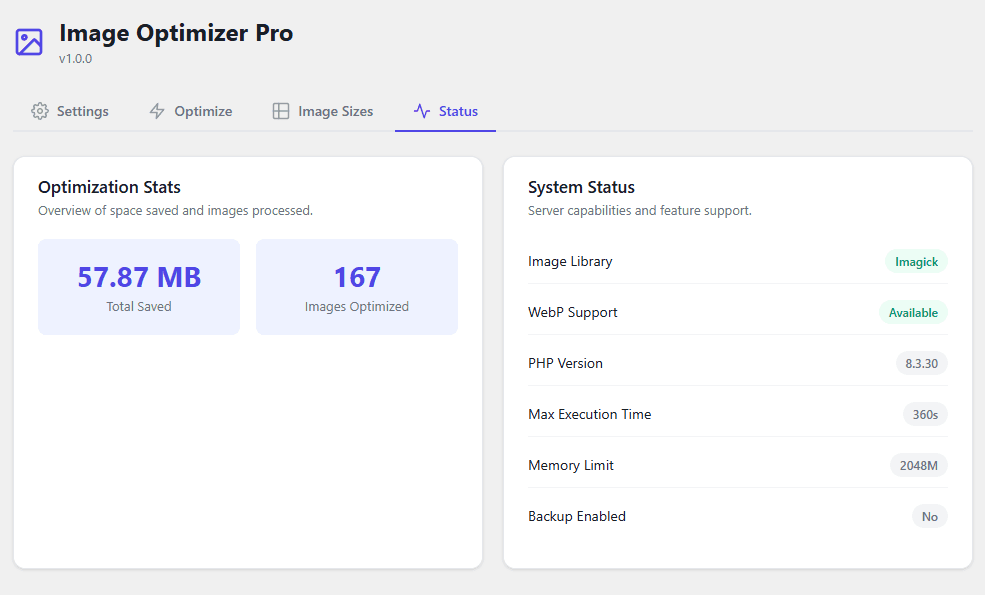The height and width of the screenshot is (595, 985).
Task: Switch to the Optimize tab
Action: click(x=191, y=111)
